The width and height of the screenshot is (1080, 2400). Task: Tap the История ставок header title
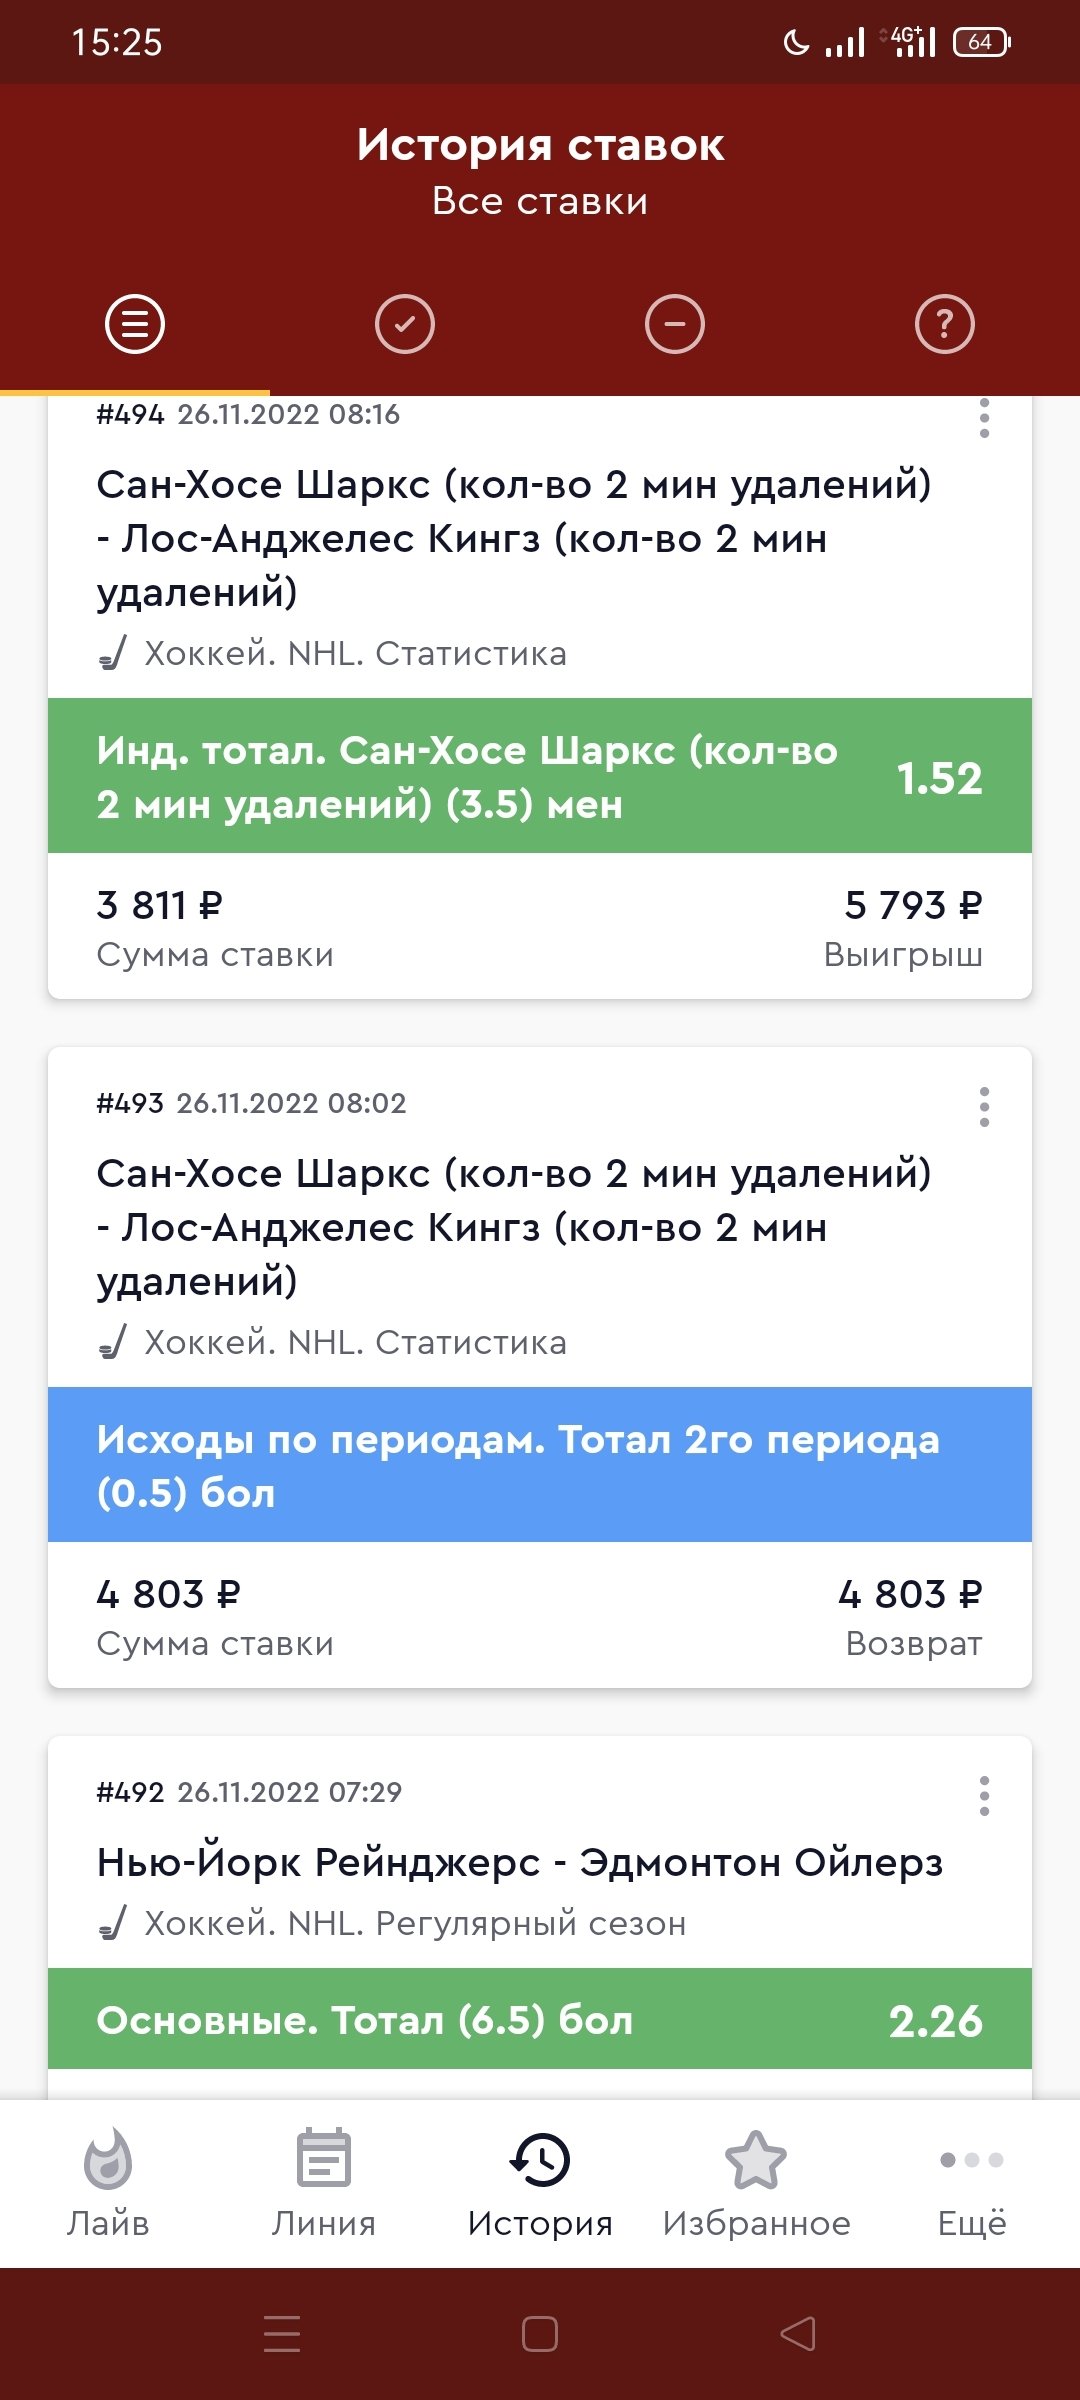click(540, 146)
